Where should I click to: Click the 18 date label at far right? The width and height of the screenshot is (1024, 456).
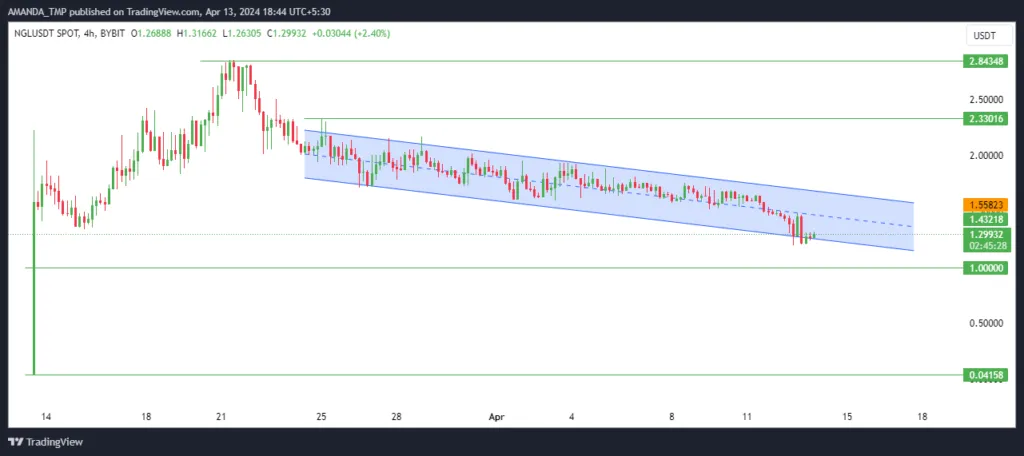coord(922,416)
